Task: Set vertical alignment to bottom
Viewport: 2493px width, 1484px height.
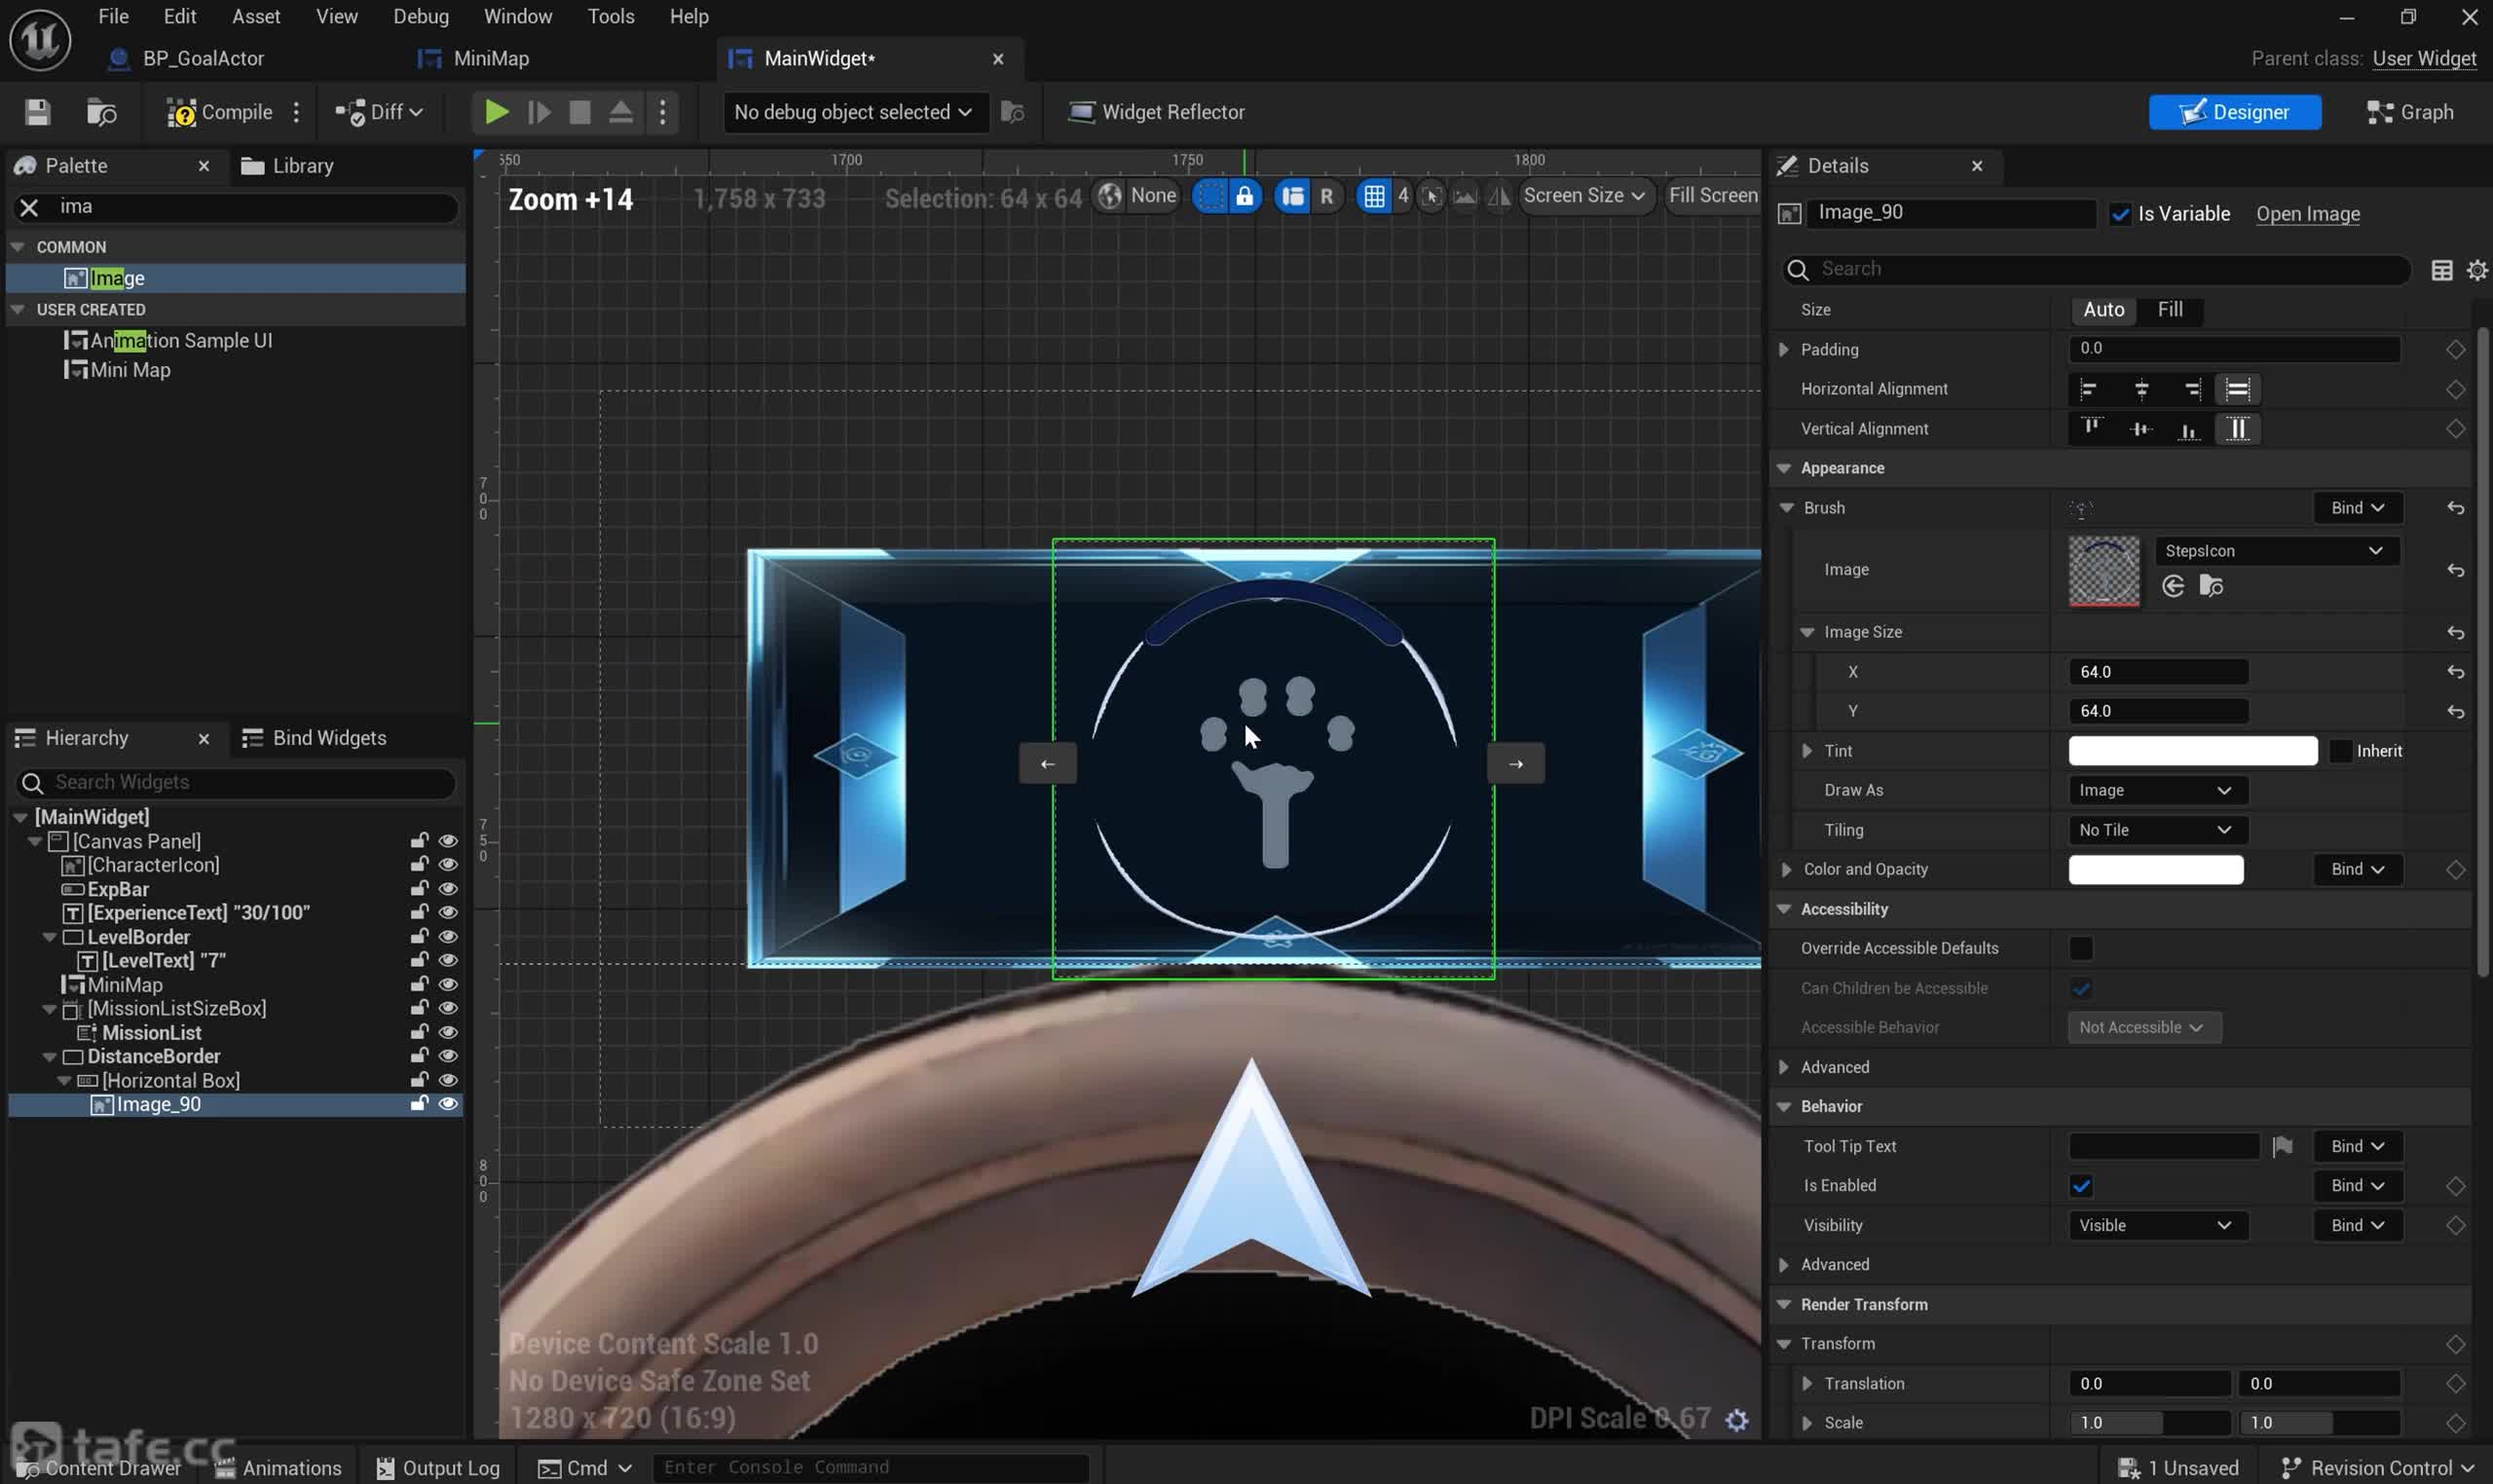Action: [x=2188, y=429]
